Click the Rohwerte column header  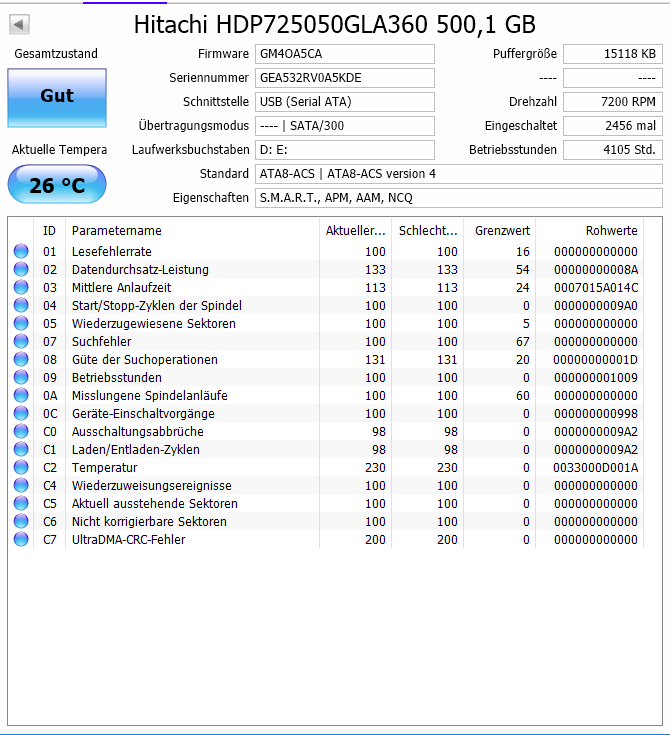(590, 231)
